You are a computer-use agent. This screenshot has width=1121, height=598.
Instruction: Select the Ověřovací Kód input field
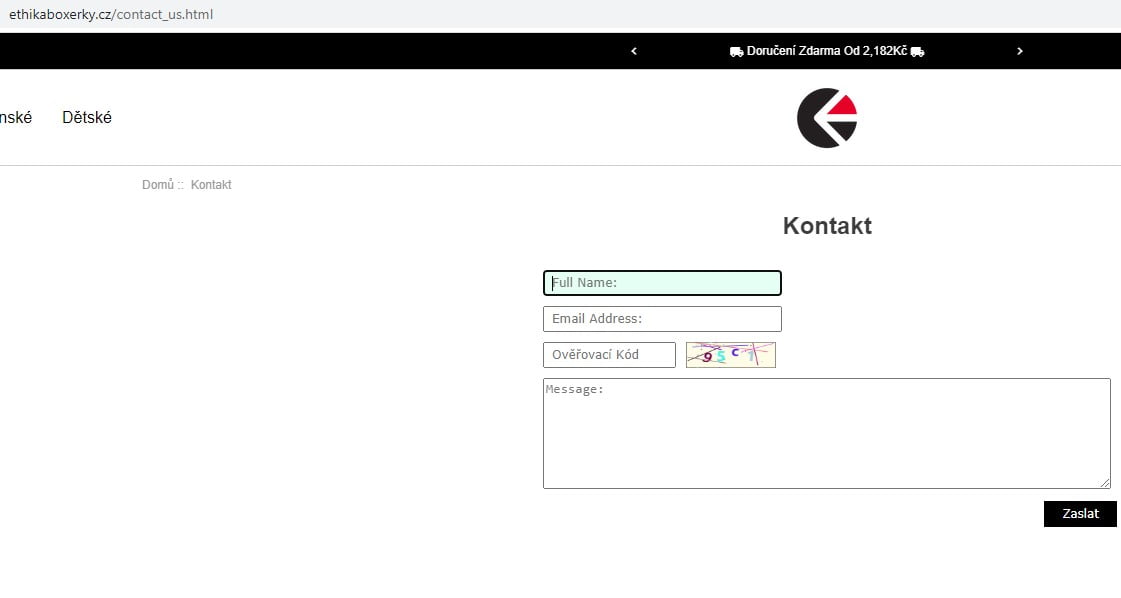(609, 355)
